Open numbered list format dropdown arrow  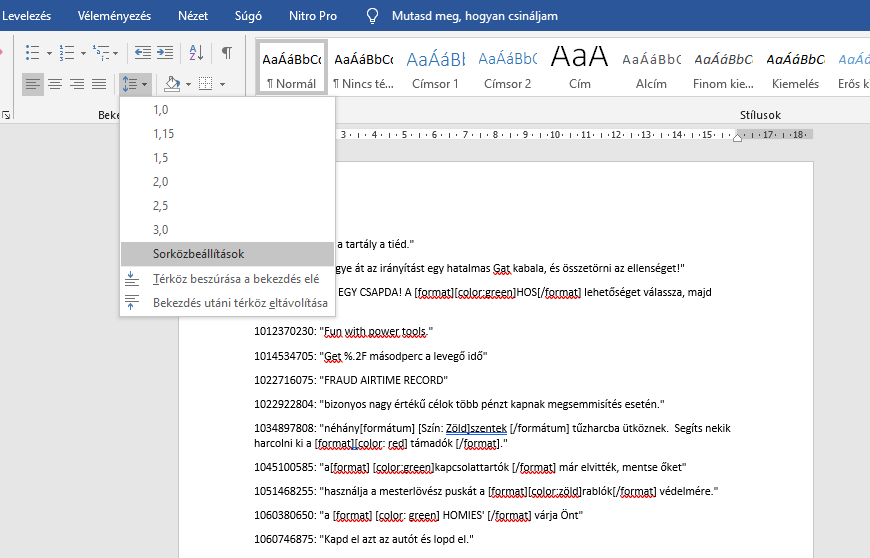(x=83, y=54)
